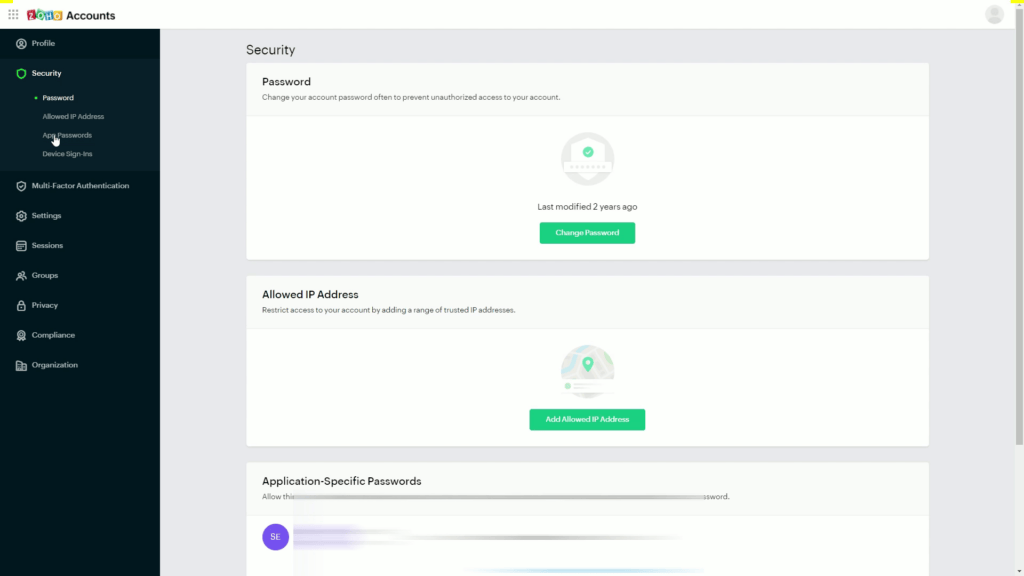Click the Add Allowed IP Address button

(x=587, y=419)
